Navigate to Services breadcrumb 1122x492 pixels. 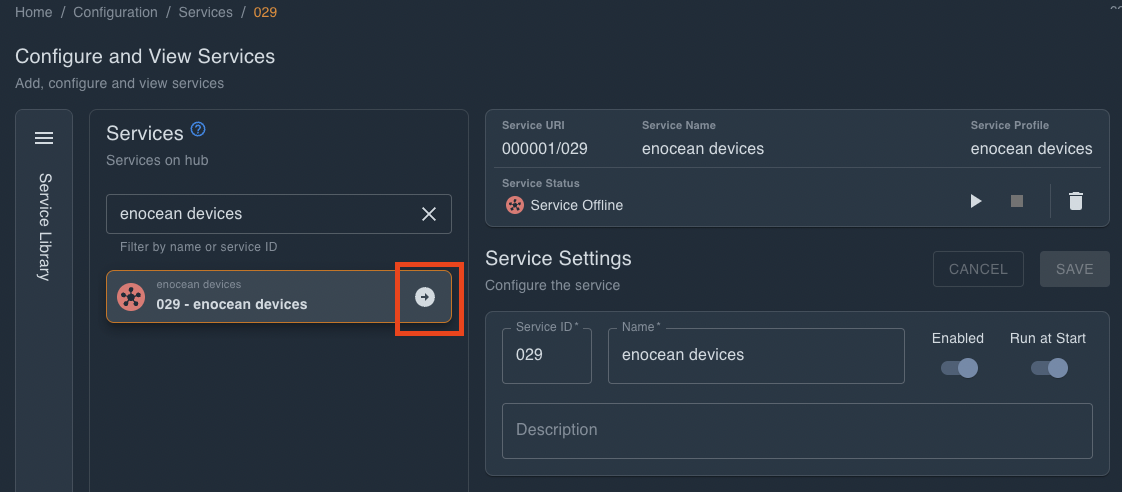coord(205,13)
